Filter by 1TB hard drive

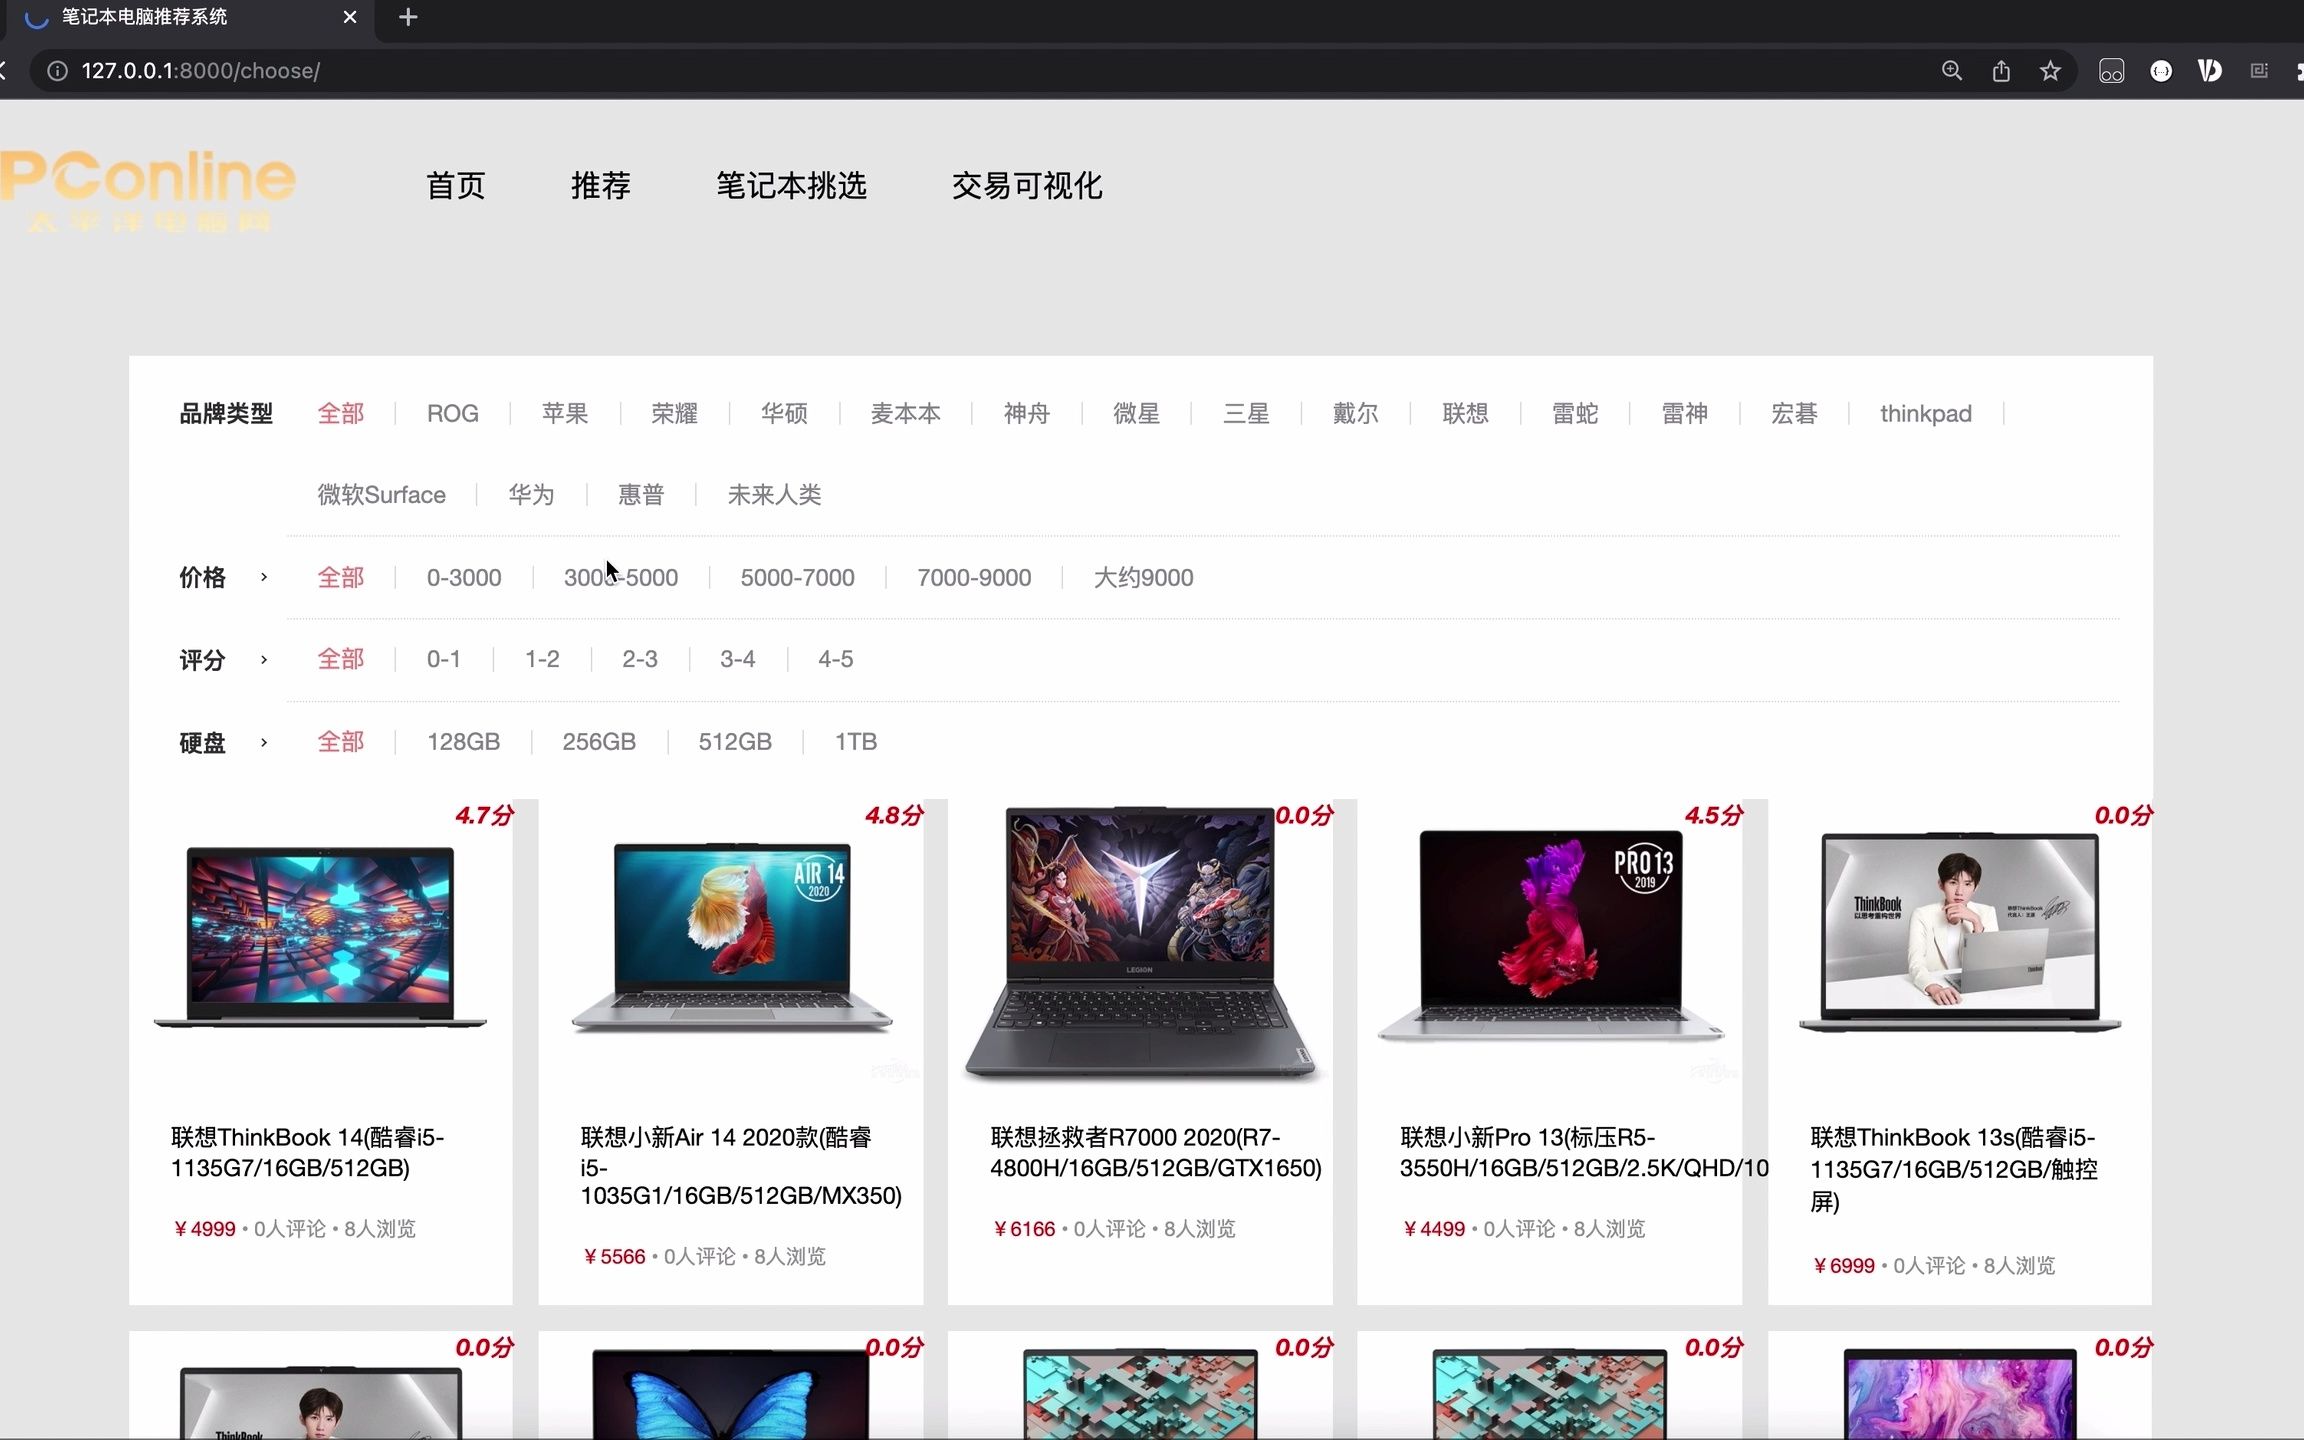pyautogui.click(x=856, y=742)
